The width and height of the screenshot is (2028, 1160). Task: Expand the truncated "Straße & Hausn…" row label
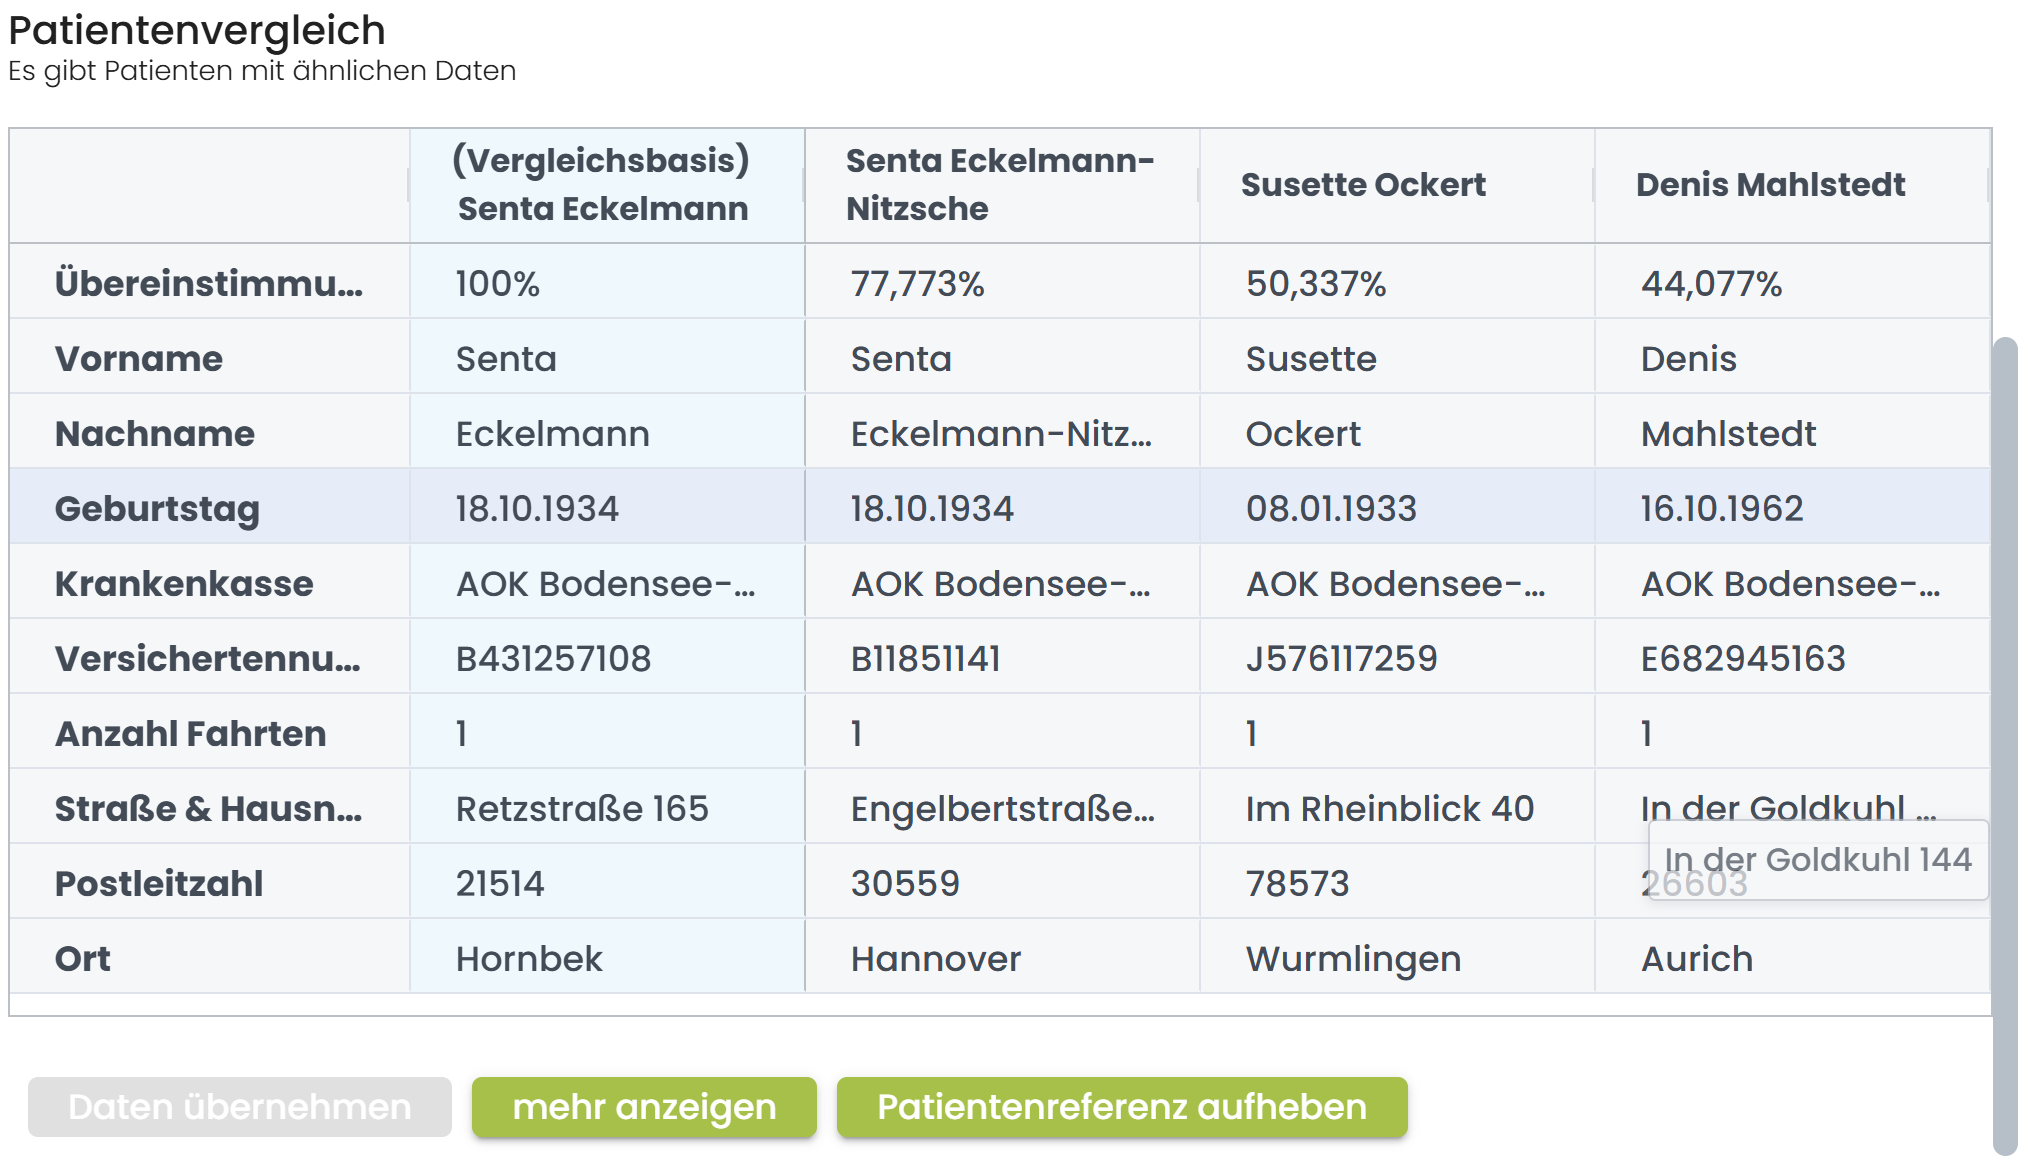(208, 807)
